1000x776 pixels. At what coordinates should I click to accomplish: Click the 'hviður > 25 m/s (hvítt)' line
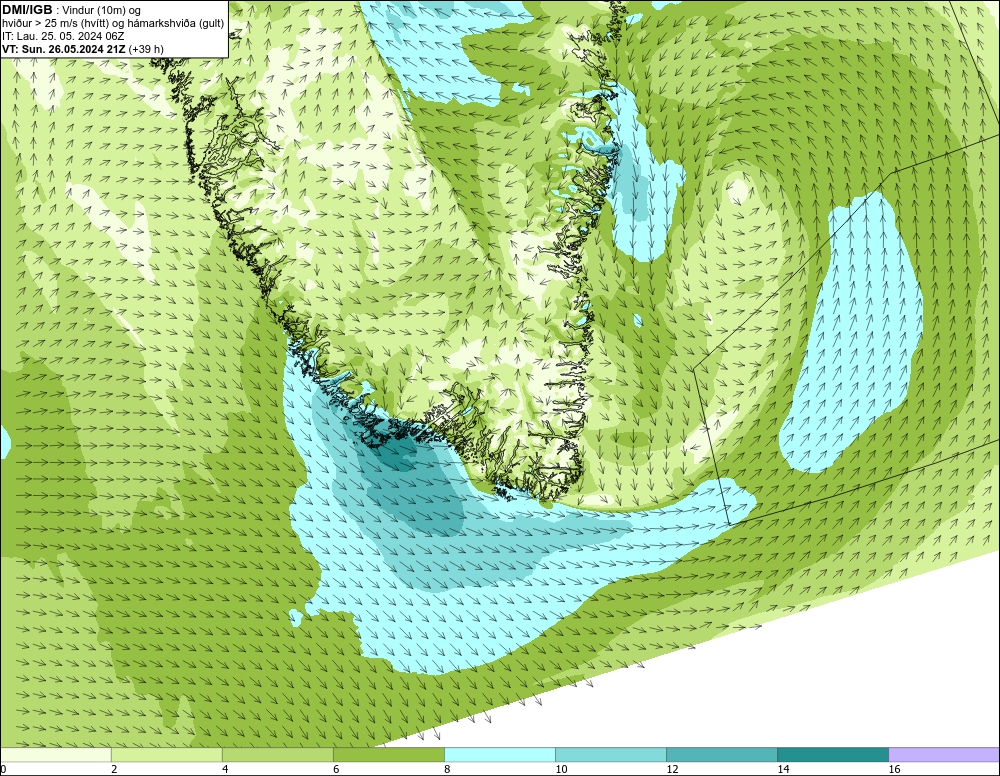(x=57, y=24)
